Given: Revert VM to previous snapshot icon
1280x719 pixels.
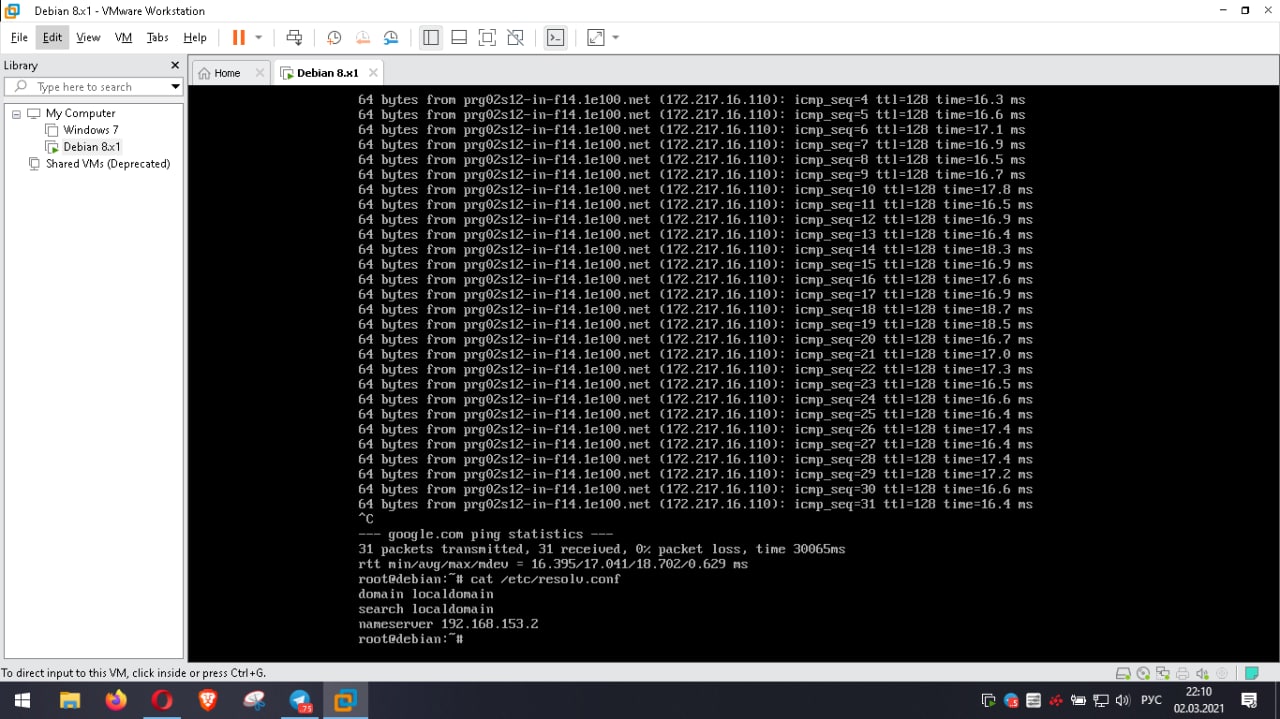Looking at the screenshot, I should [x=363, y=37].
